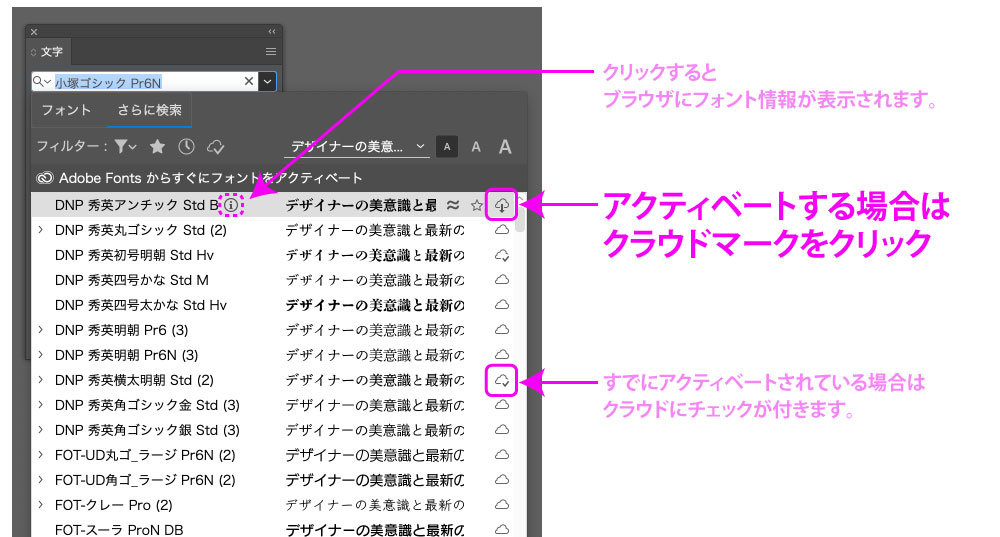This screenshot has height=537, width=1000.
Task: Activate FOT-UD丸ゴ_ラージ Pr6N cloud
Action: pyautogui.click(x=502, y=455)
